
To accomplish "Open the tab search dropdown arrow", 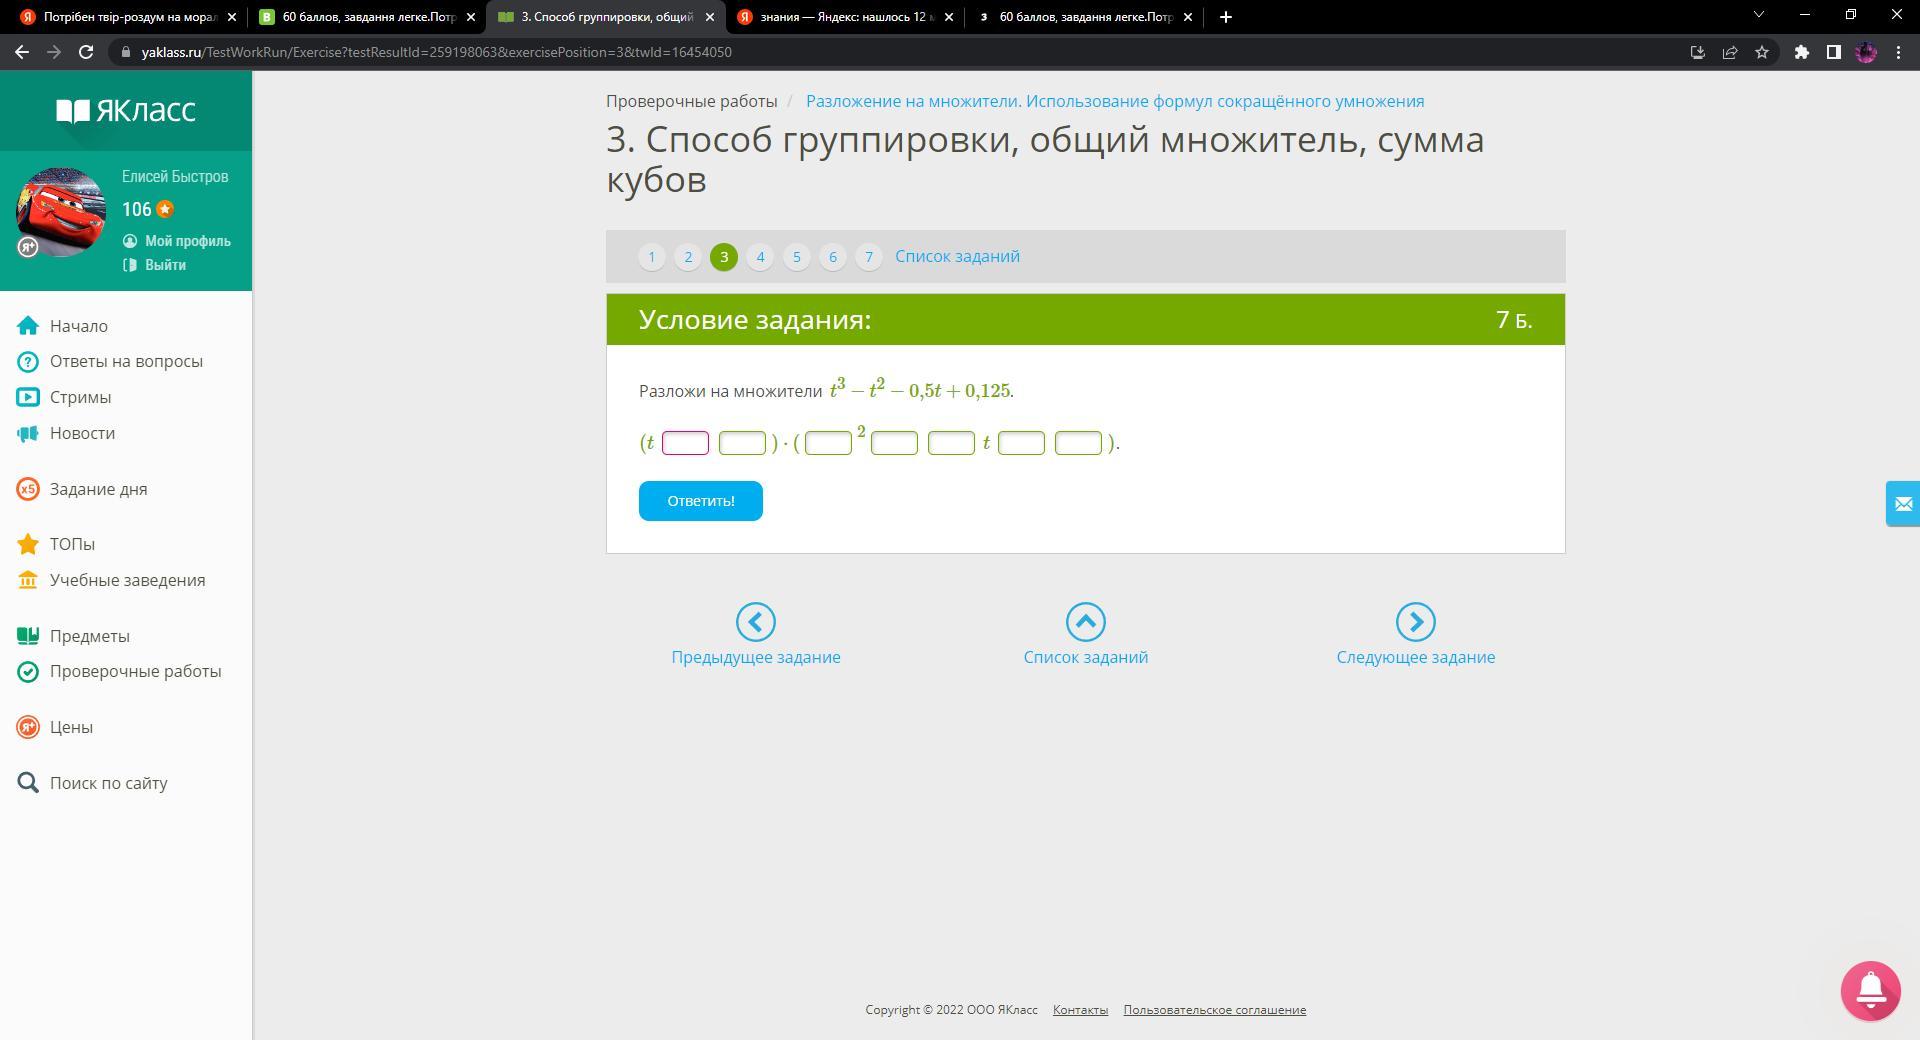I will (1758, 15).
